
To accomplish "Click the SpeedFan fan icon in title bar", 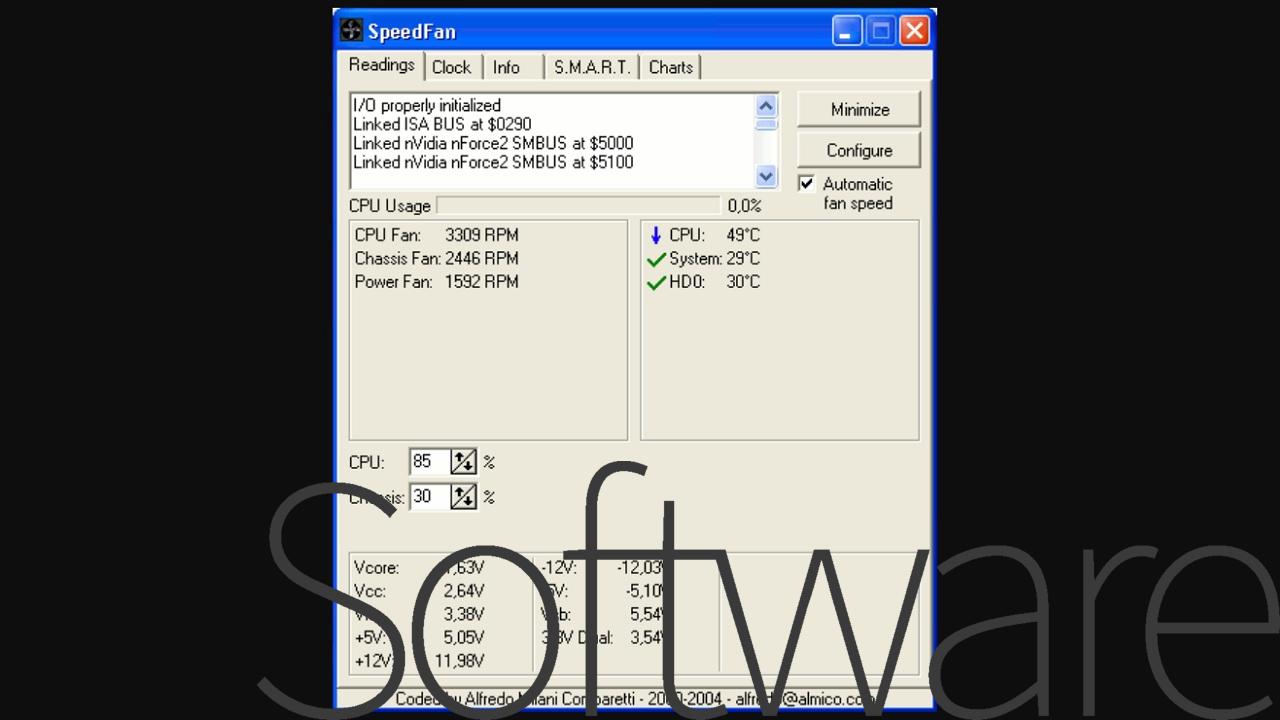I will click(350, 30).
